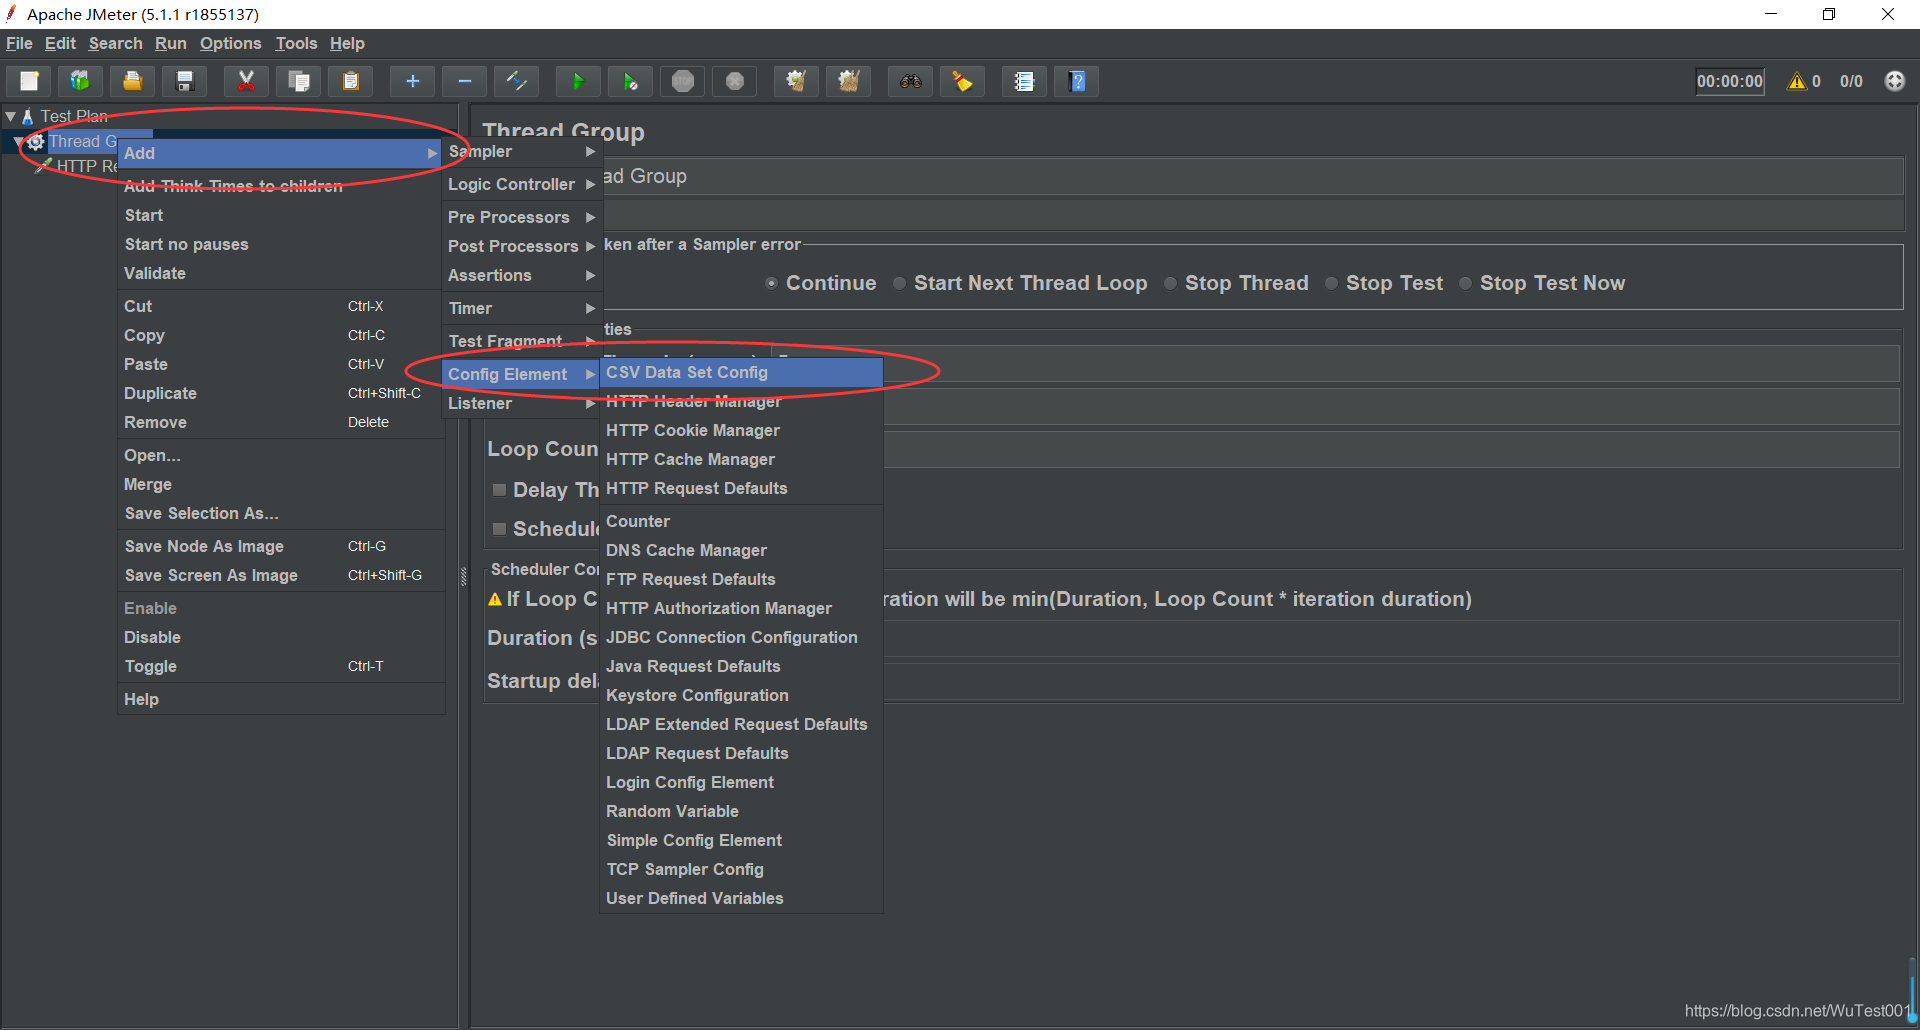Open the Options menu
The image size is (1920, 1030).
point(230,43)
